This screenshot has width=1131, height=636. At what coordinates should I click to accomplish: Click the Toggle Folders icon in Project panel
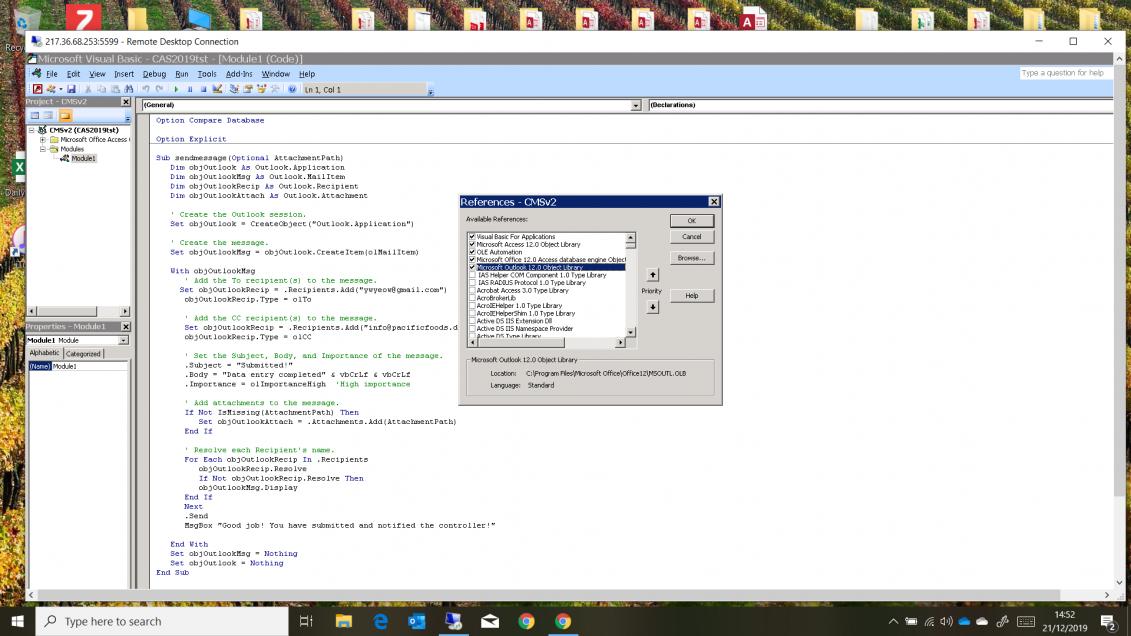(x=65, y=115)
